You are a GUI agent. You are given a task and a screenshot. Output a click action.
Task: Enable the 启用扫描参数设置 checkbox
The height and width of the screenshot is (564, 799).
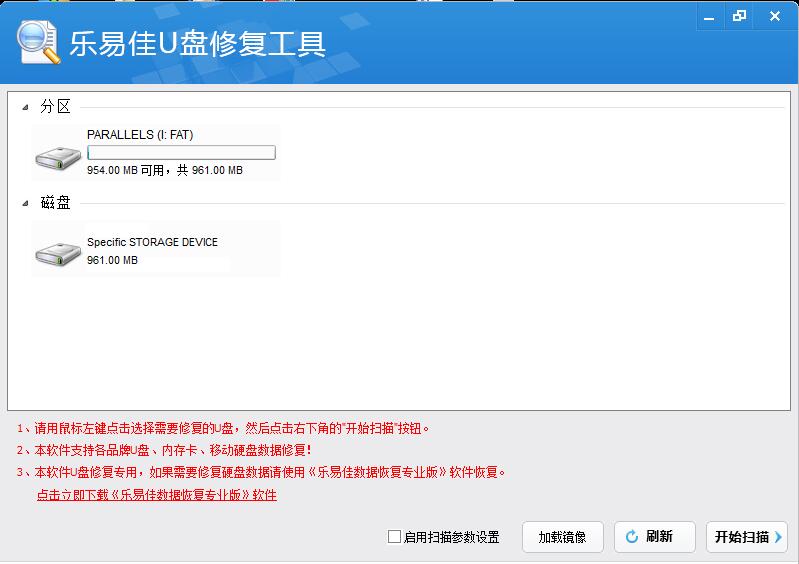(x=394, y=537)
